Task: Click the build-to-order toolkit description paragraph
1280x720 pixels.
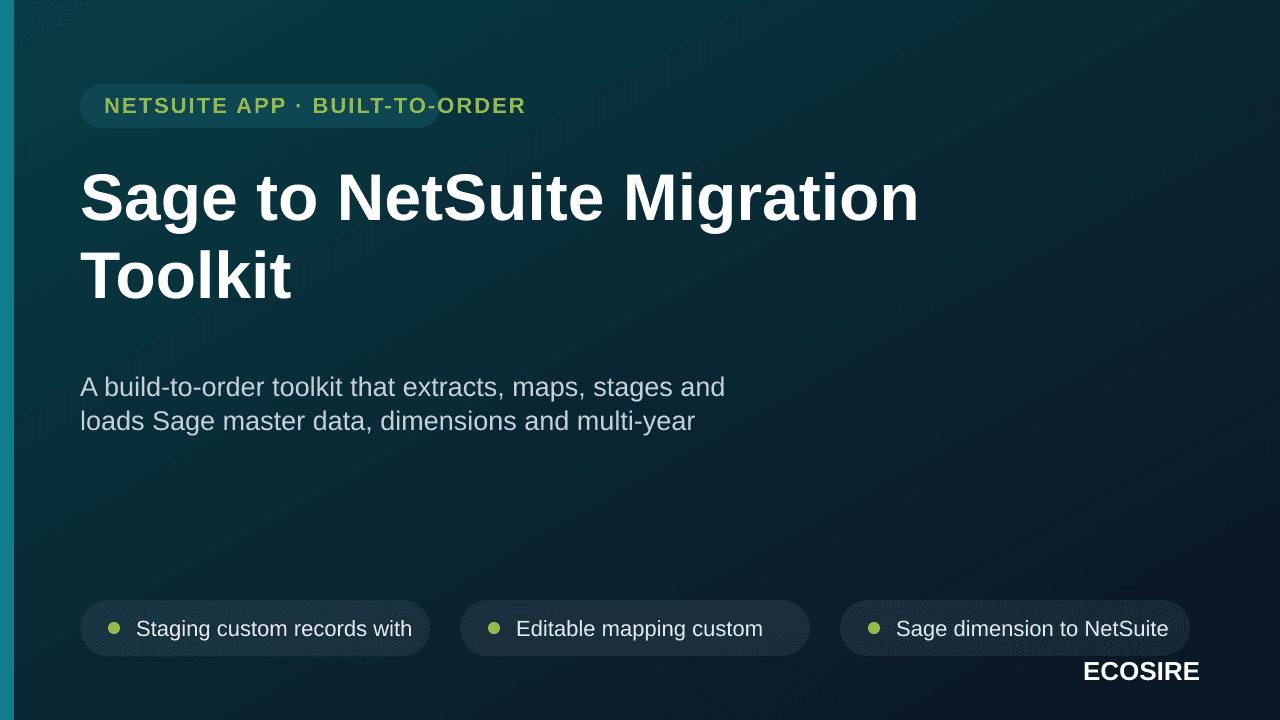Action: pyautogui.click(x=402, y=404)
